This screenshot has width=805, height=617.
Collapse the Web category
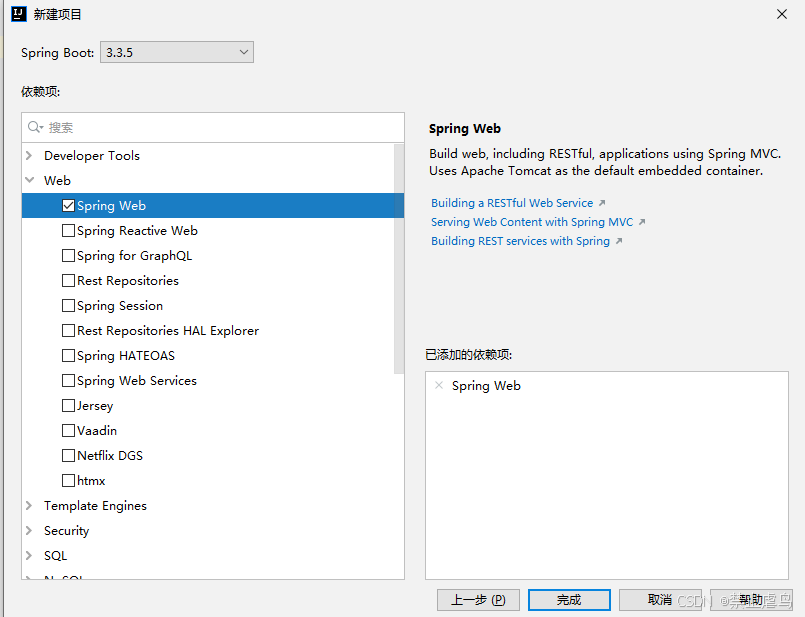[29, 180]
